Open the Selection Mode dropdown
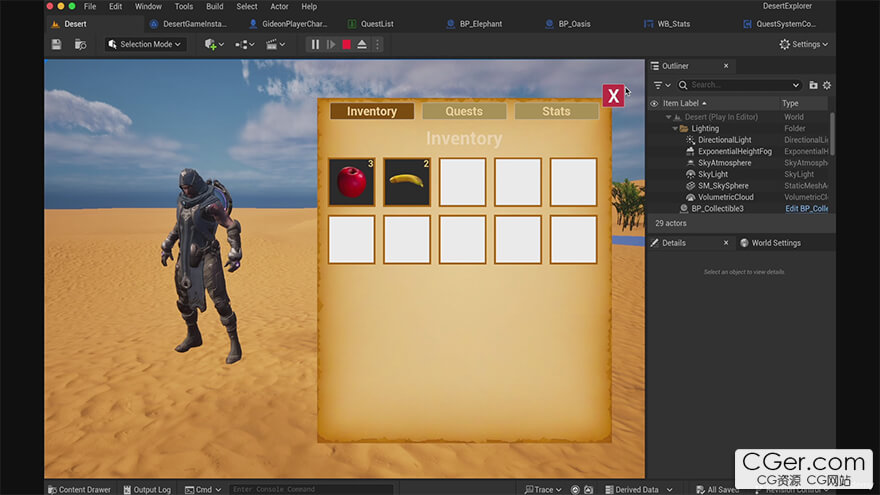Image resolution: width=880 pixels, height=495 pixels. (x=145, y=44)
